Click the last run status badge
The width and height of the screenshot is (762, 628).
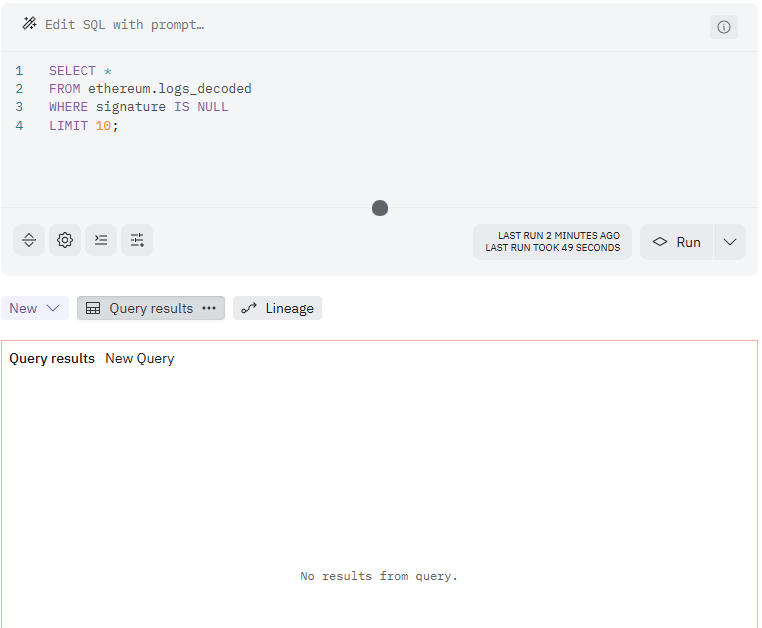point(553,242)
